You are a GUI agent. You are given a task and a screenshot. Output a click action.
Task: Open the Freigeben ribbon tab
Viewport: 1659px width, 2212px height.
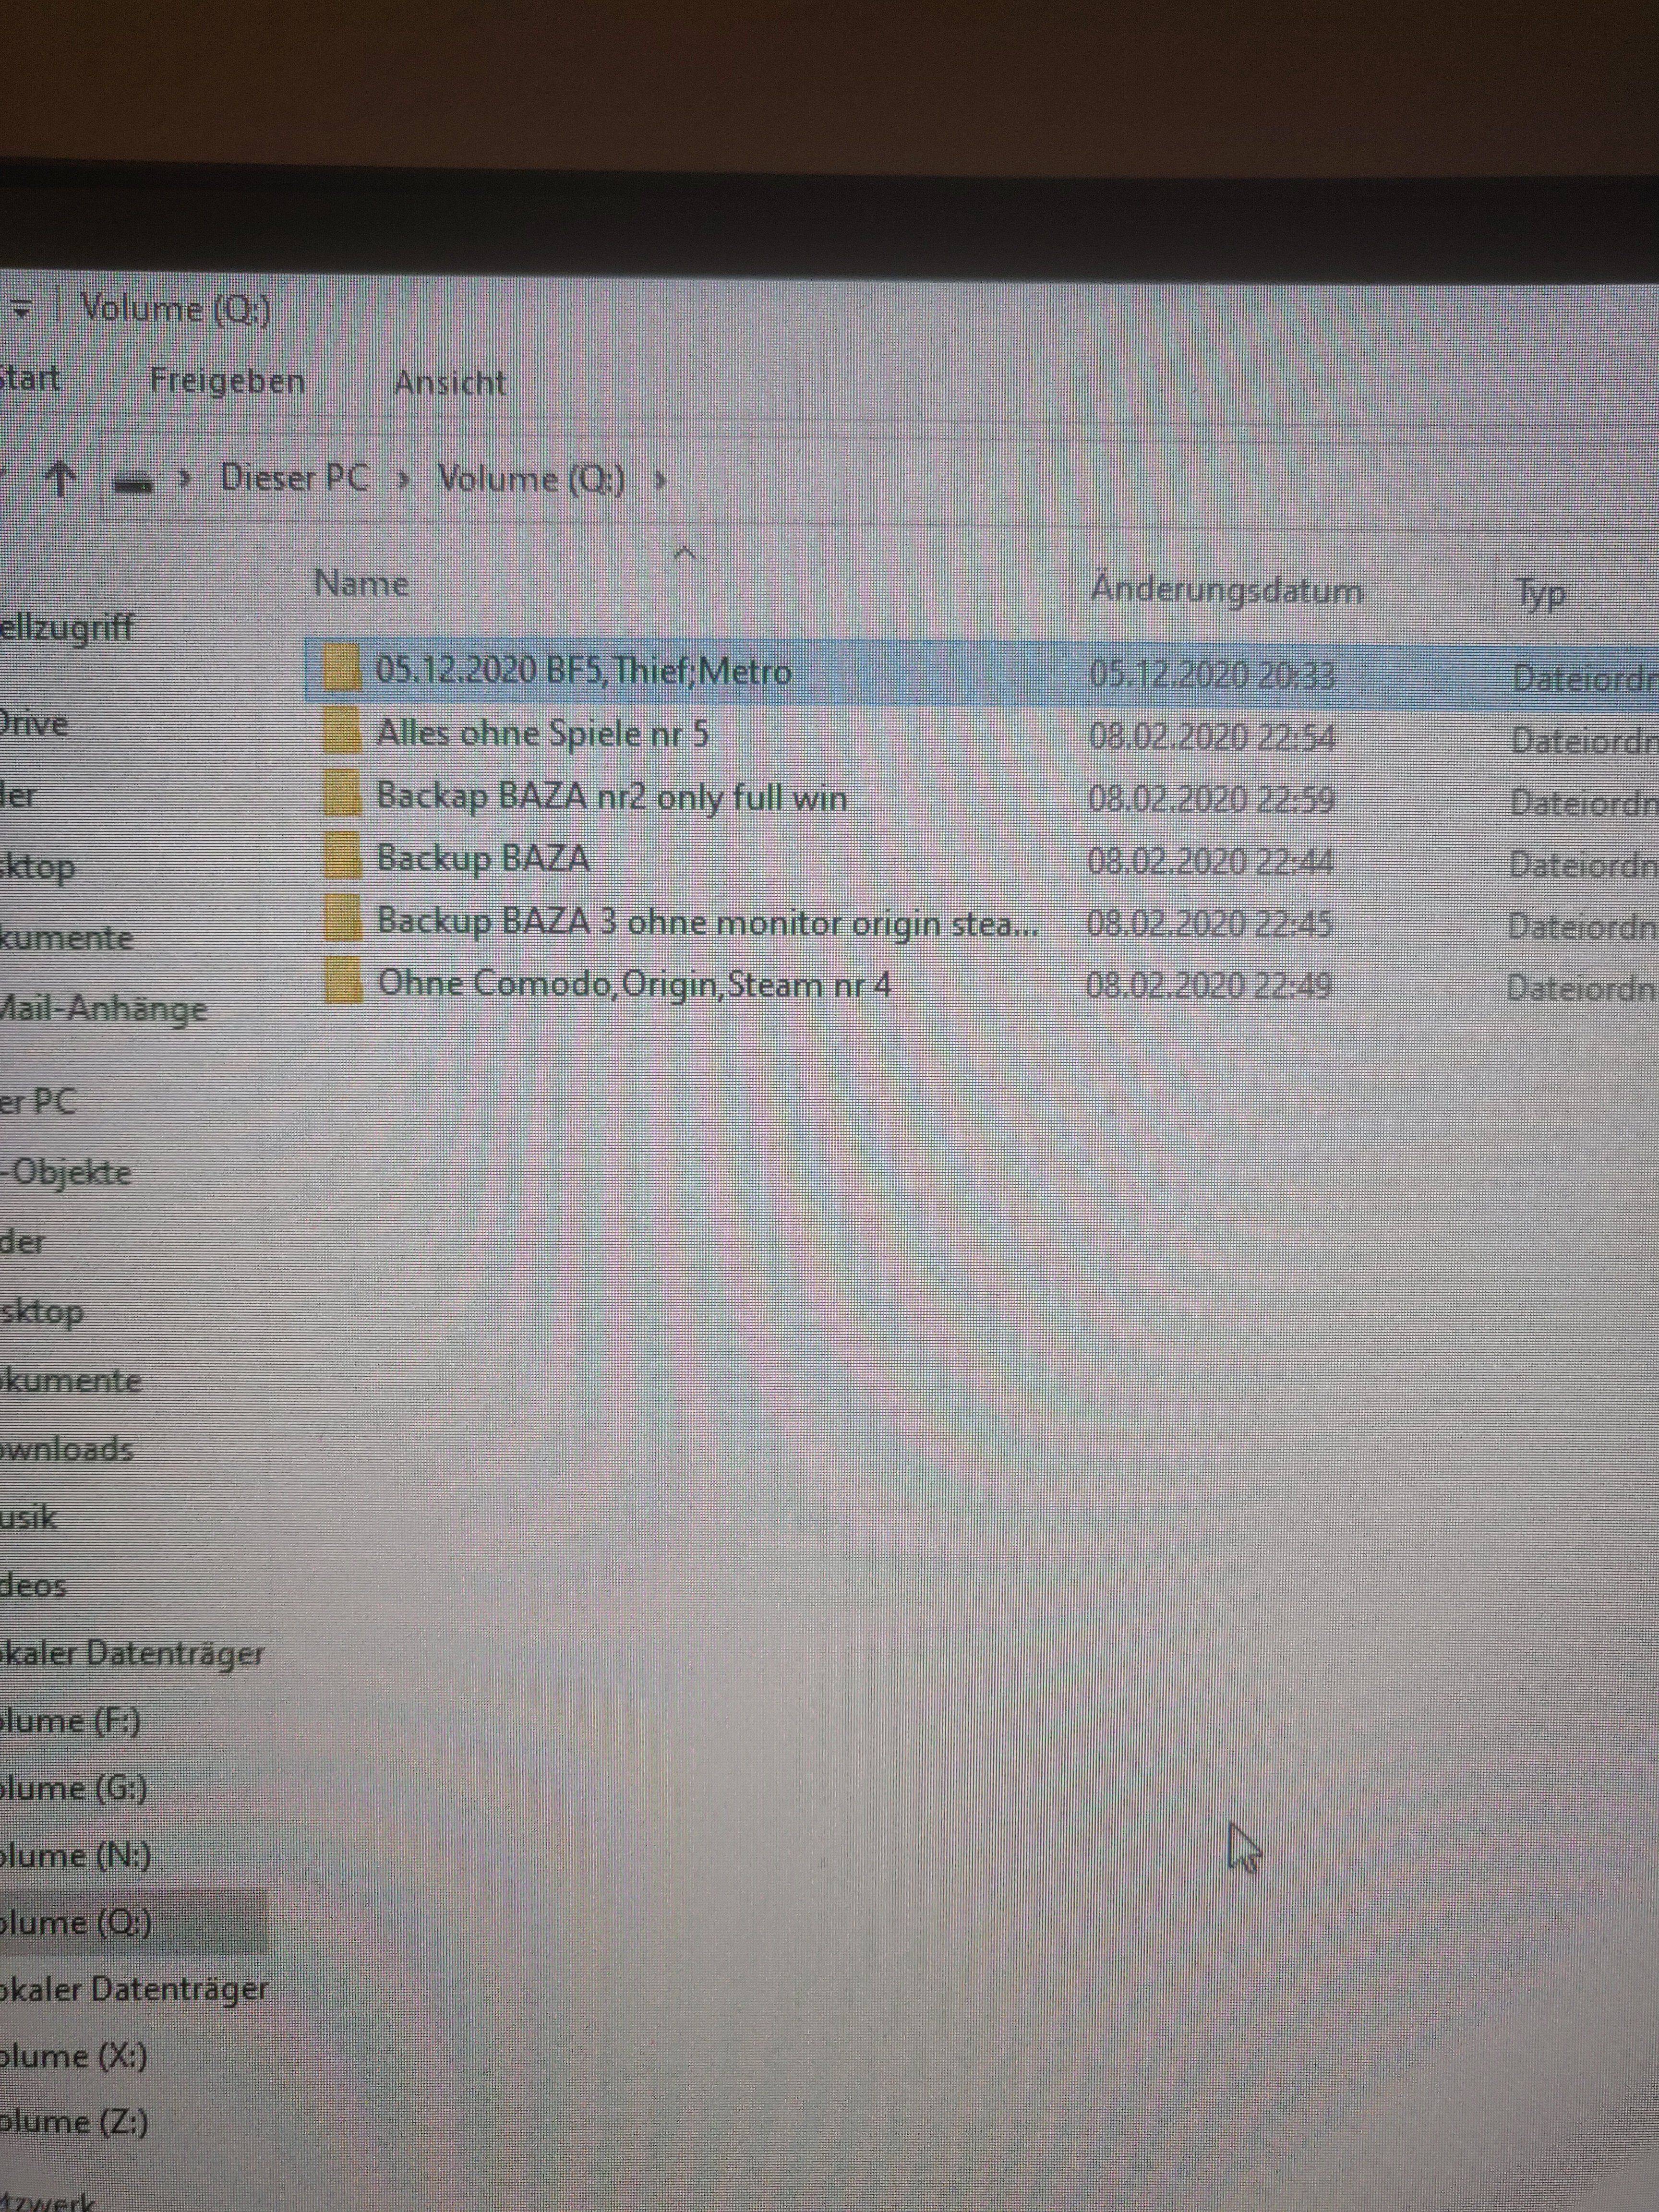pos(227,381)
